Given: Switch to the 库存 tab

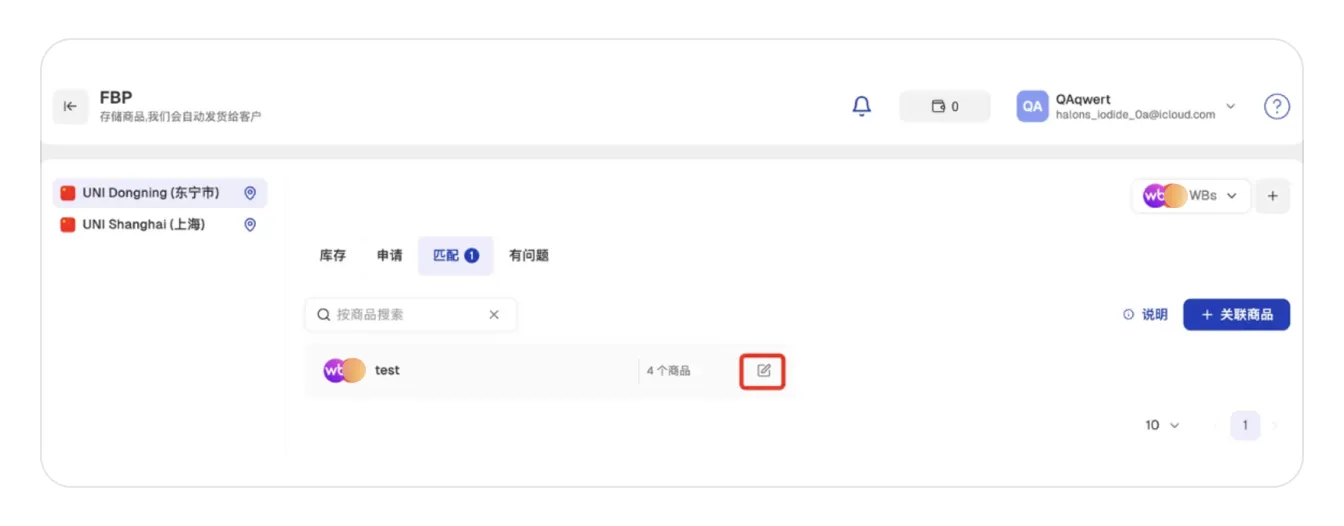Looking at the screenshot, I should (x=333, y=256).
